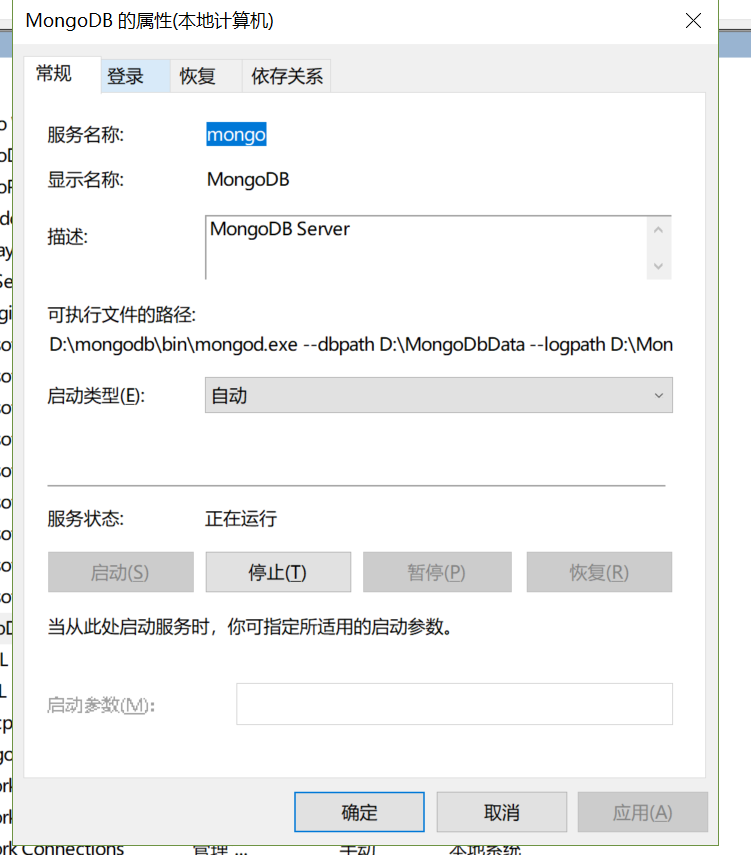
Task: Click the 恢复(R) button
Action: (x=599, y=572)
